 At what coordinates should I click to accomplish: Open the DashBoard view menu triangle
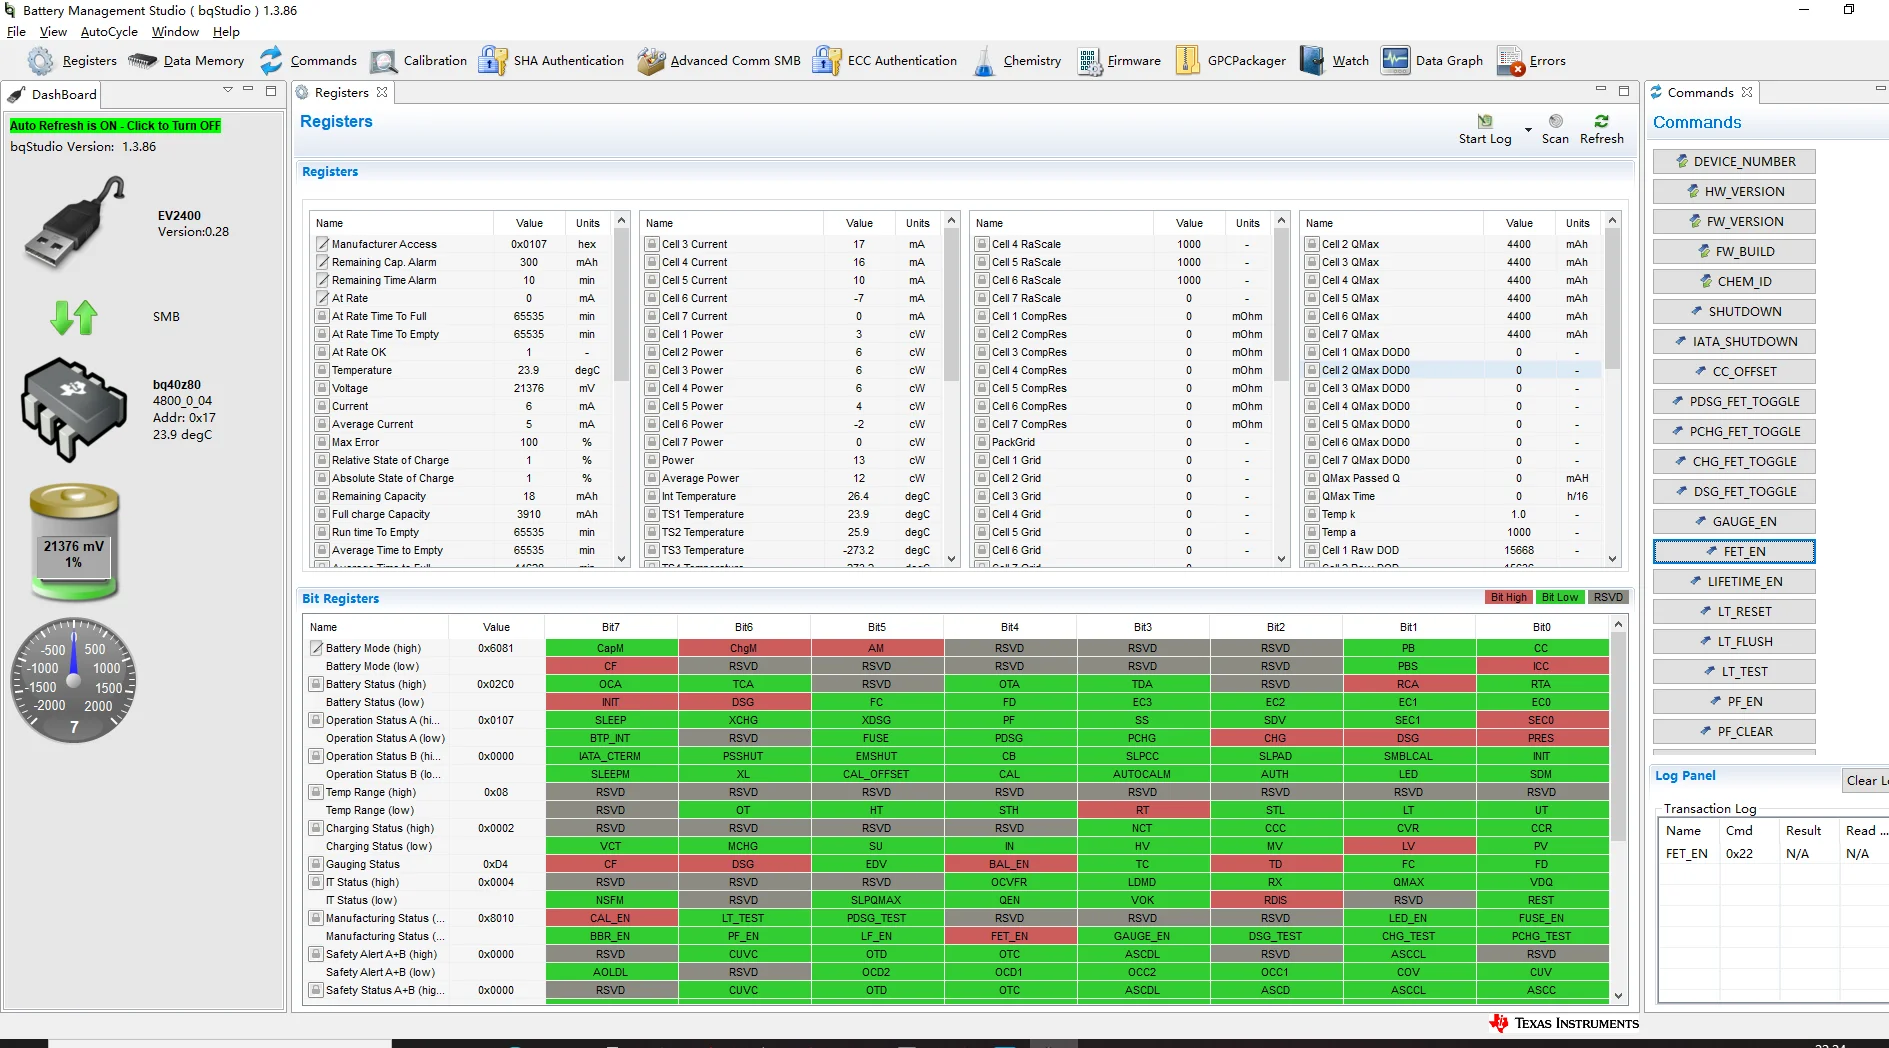point(227,90)
